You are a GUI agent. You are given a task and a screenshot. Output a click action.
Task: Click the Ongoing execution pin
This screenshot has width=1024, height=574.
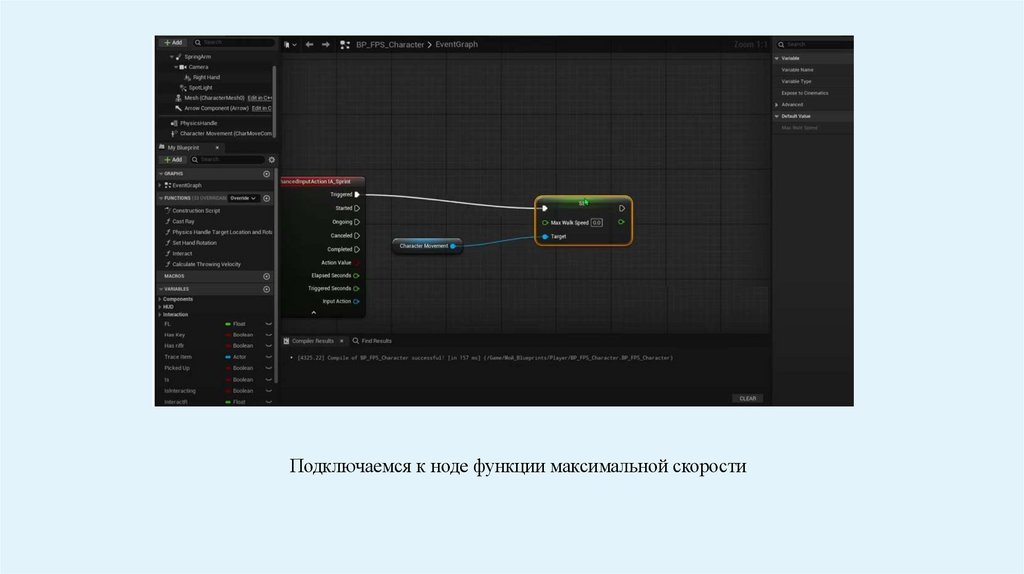click(x=357, y=222)
